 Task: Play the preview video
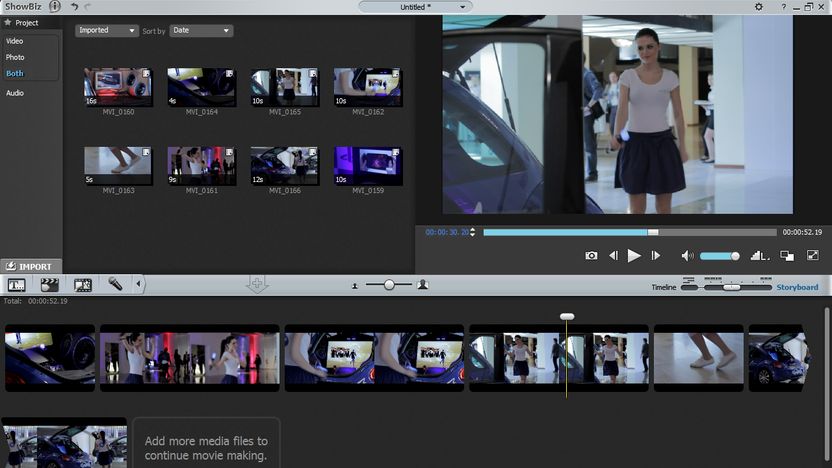(x=634, y=256)
